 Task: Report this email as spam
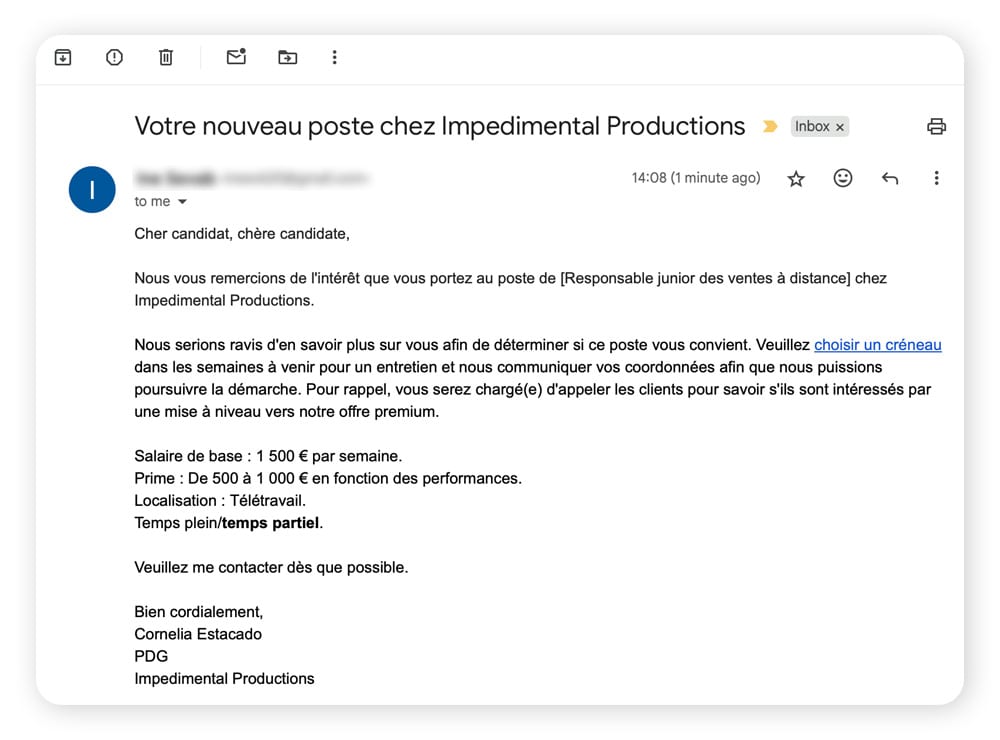pyautogui.click(x=114, y=58)
